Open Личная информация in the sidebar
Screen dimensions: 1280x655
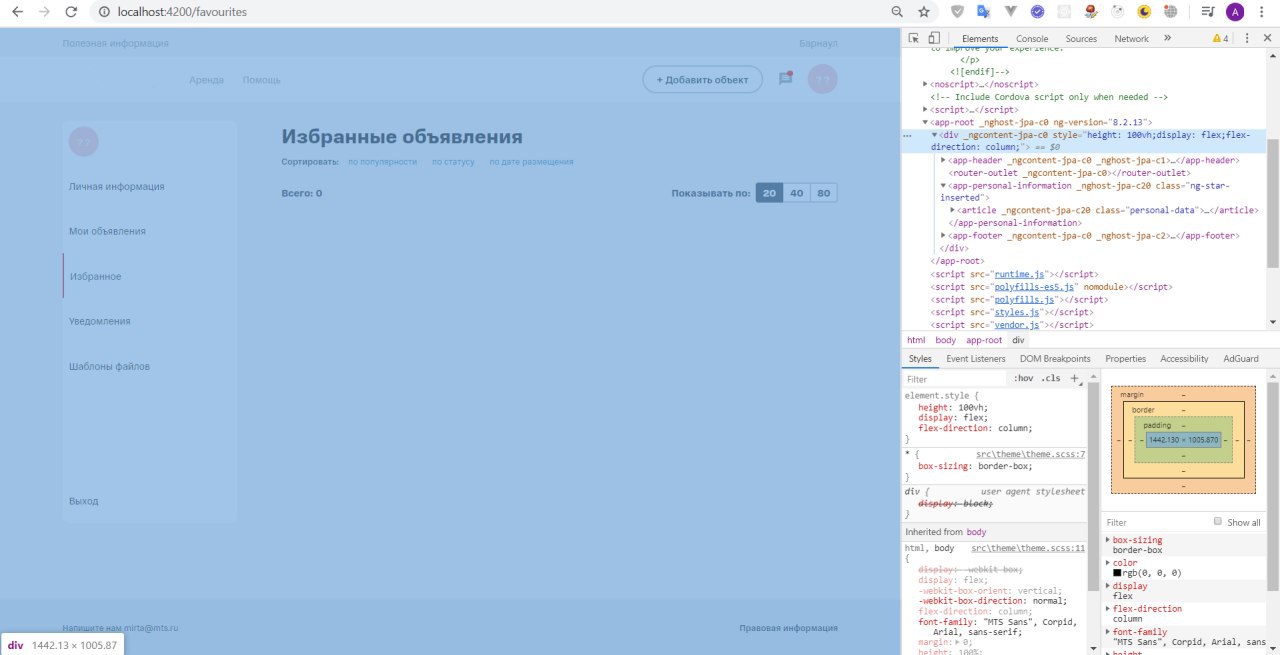point(117,186)
